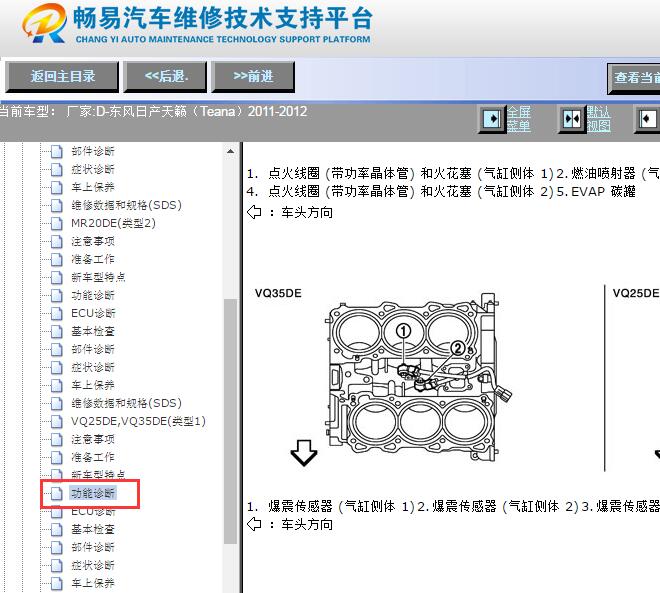
Task: Click the 全屏菜单 panel icon
Action: (492, 119)
